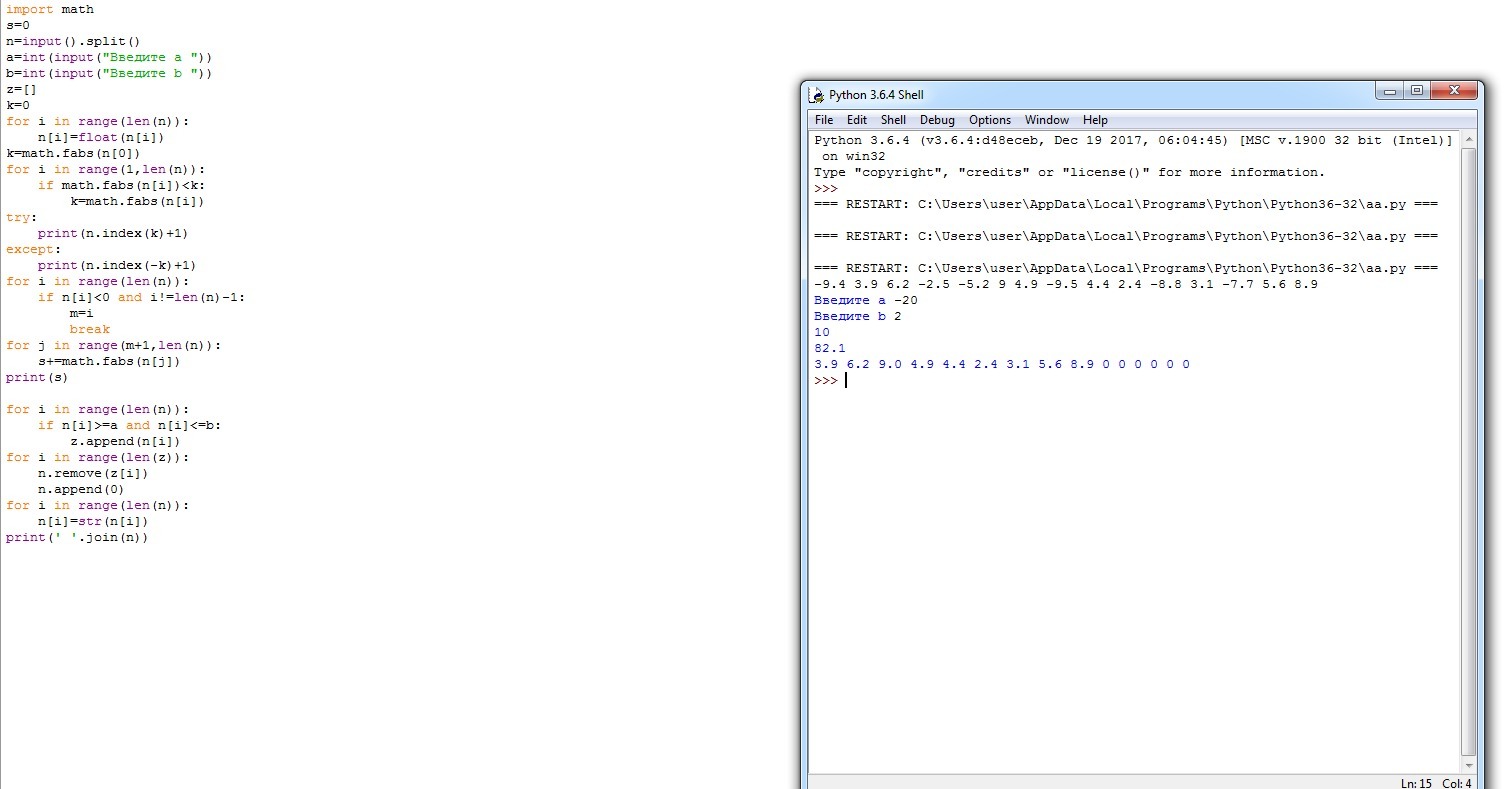This screenshot has width=1510, height=789.
Task: Minimize the Python 3.6.4 Shell window
Action: point(1390,91)
